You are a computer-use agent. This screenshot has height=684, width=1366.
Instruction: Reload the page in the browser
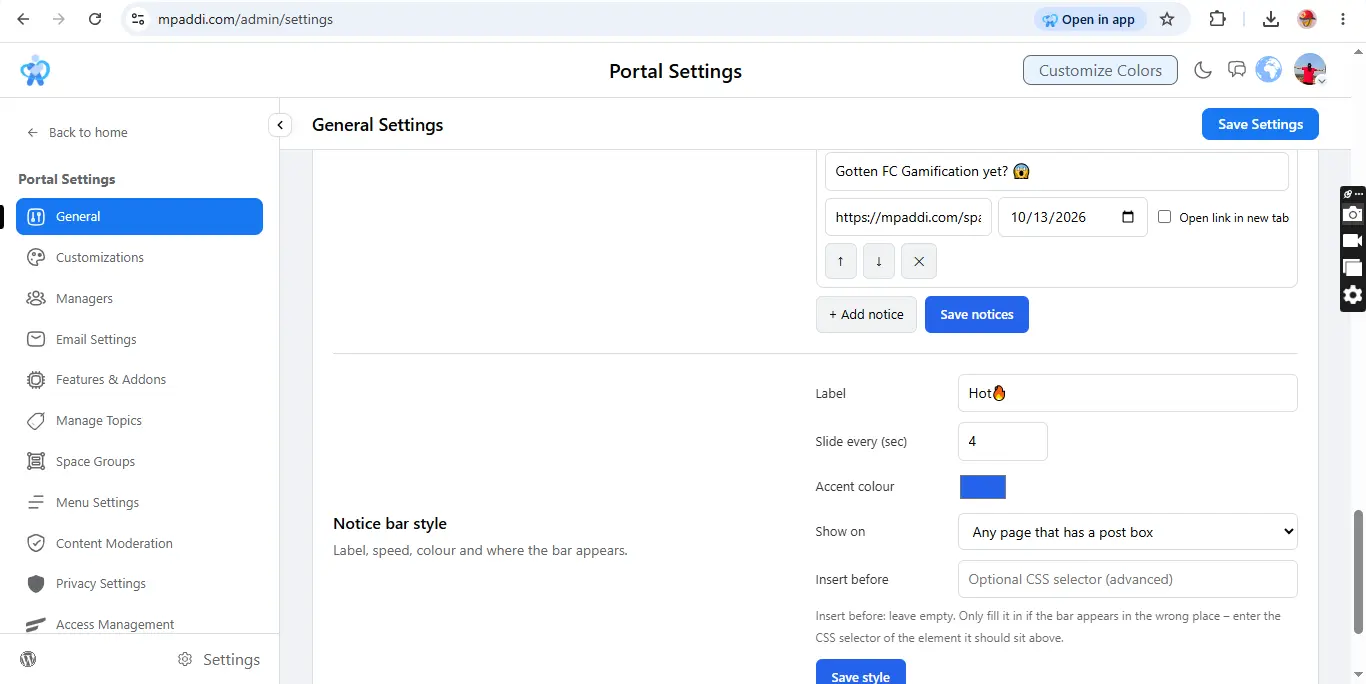tap(95, 19)
